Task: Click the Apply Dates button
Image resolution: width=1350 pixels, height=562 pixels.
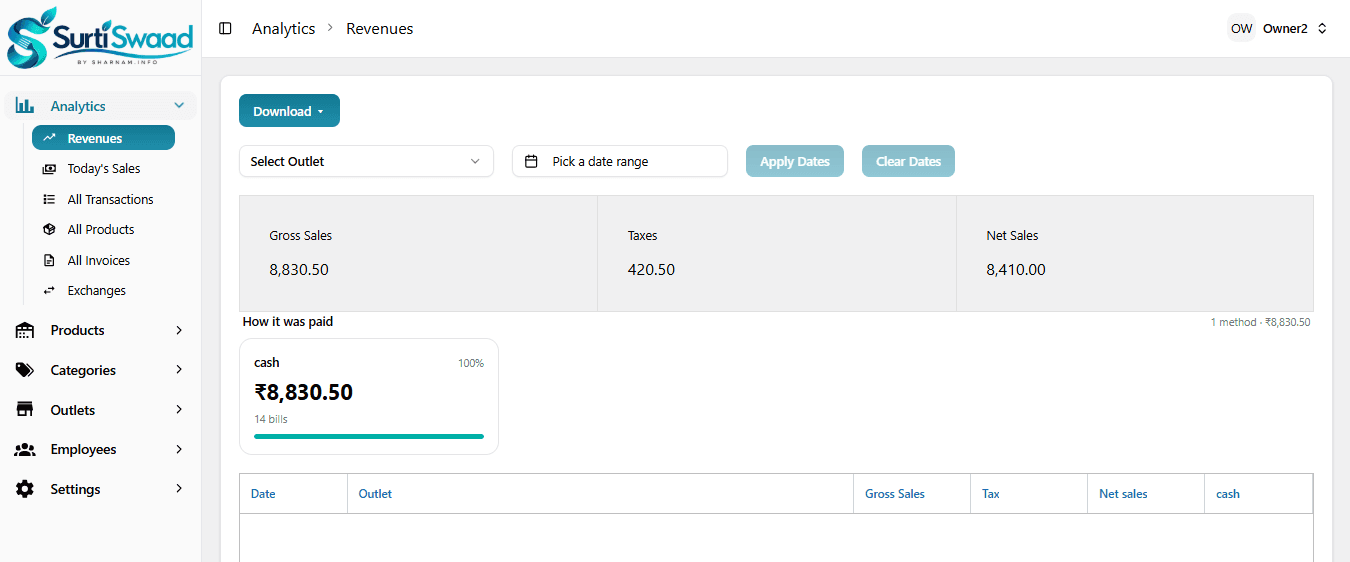Action: tap(795, 161)
